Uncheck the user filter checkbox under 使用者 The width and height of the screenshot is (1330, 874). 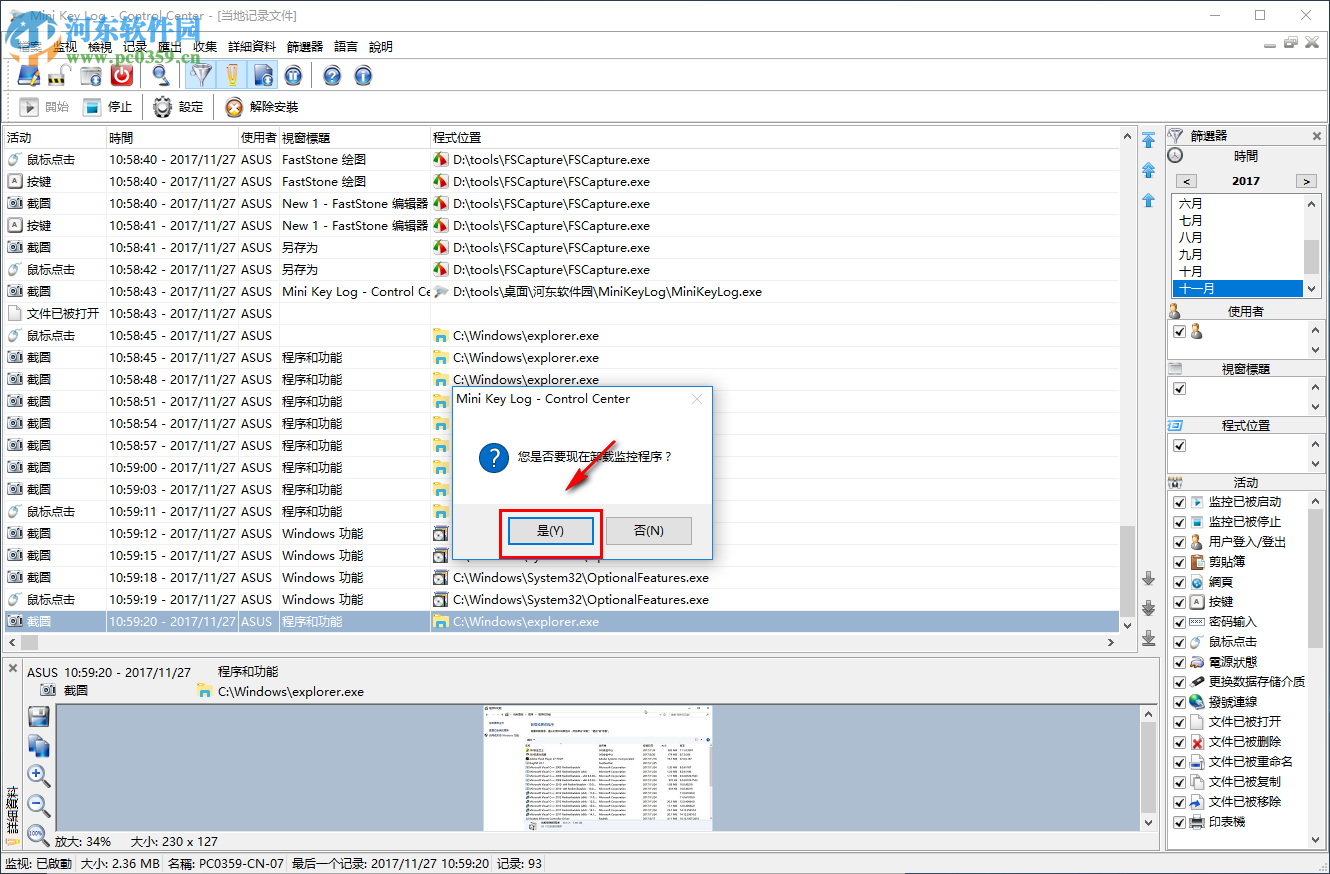click(x=1180, y=332)
